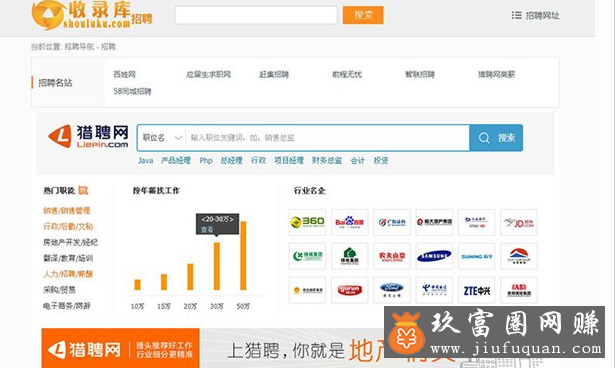Image resolution: width=615 pixels, height=368 pixels.
Task: Open the orange icon next to 热门职能
Action: (83, 190)
